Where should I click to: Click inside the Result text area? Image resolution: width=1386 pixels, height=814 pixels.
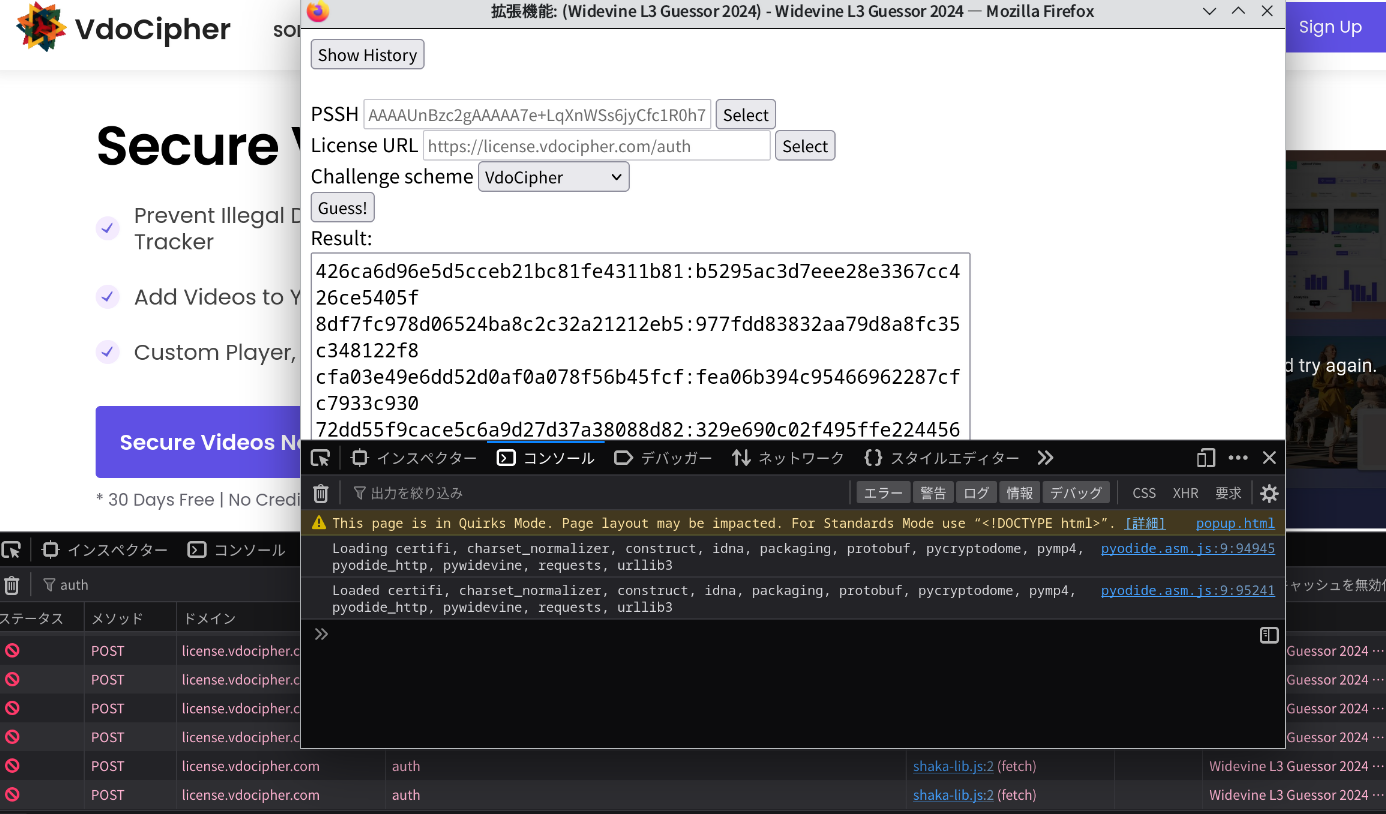tap(640, 346)
